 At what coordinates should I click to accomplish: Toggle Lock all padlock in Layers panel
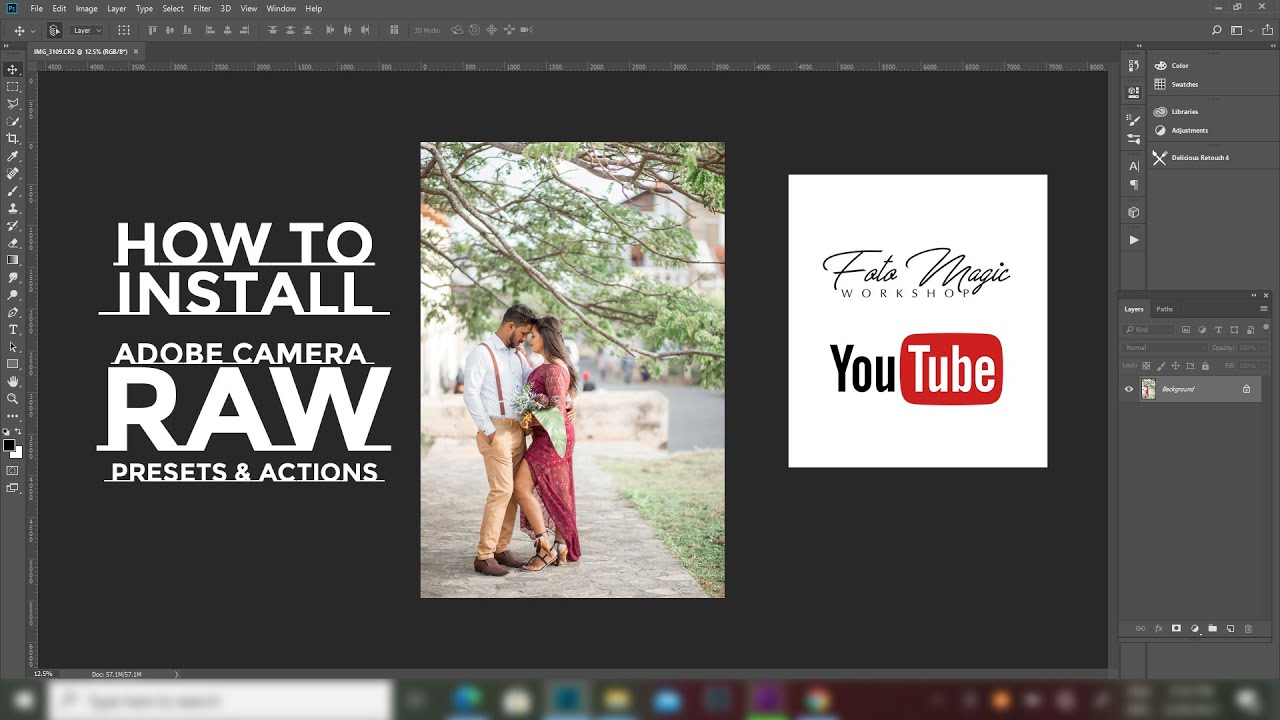point(1205,366)
